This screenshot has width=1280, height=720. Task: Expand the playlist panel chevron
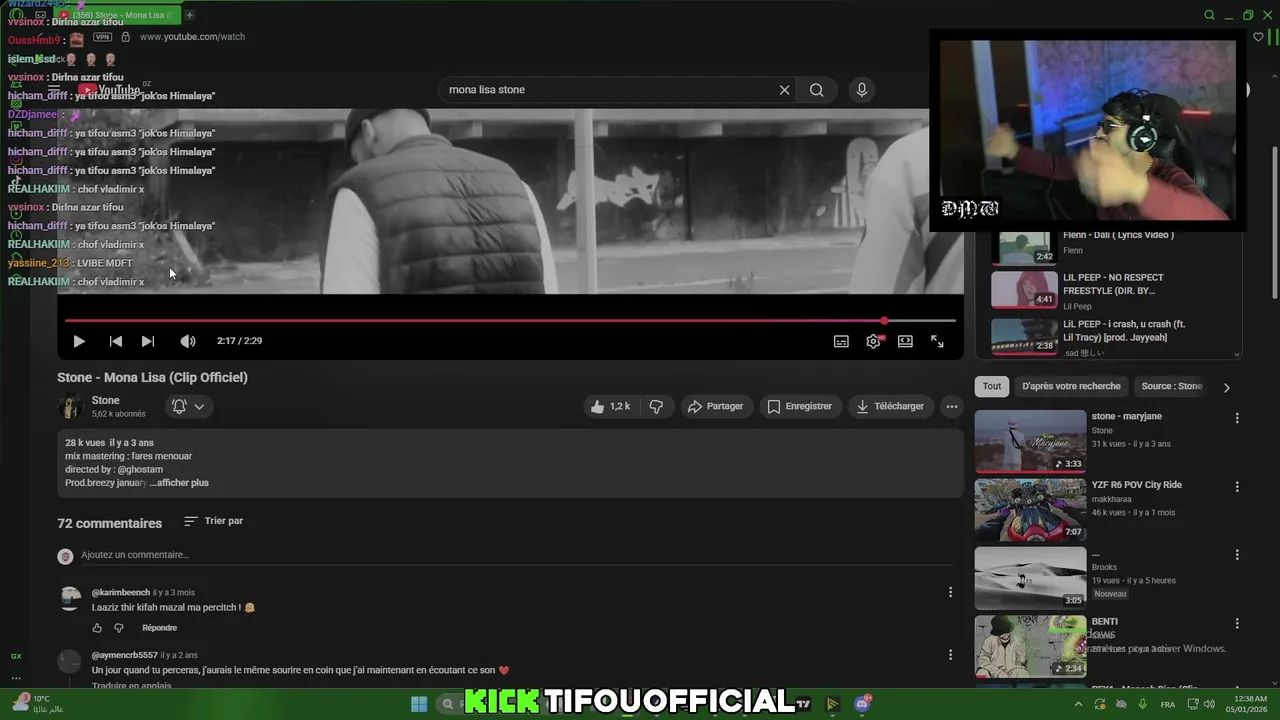tap(1237, 353)
